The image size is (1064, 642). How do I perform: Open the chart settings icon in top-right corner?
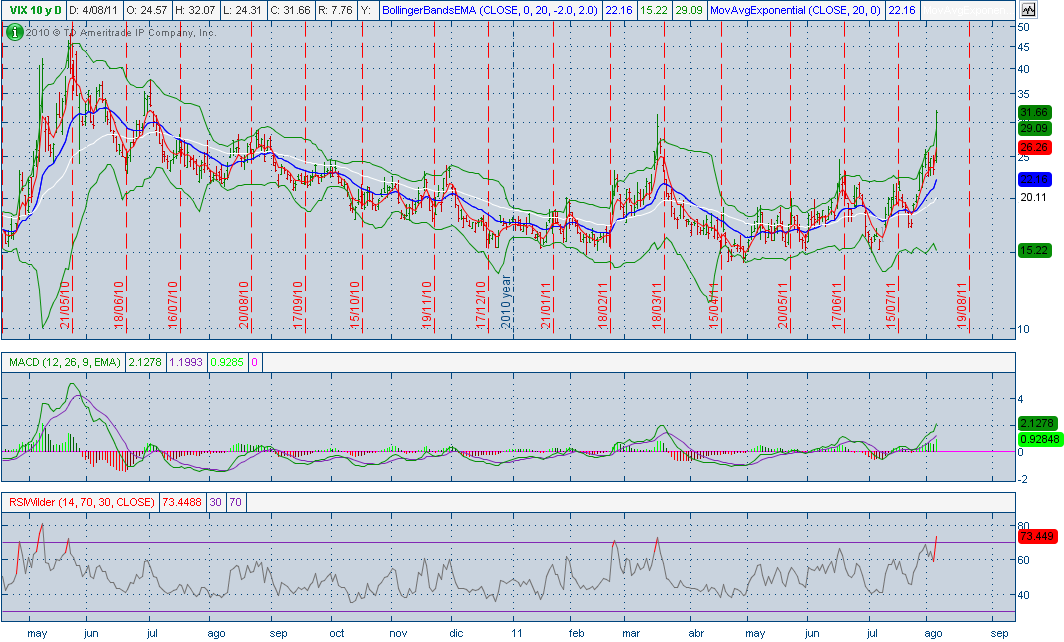click(x=1028, y=10)
